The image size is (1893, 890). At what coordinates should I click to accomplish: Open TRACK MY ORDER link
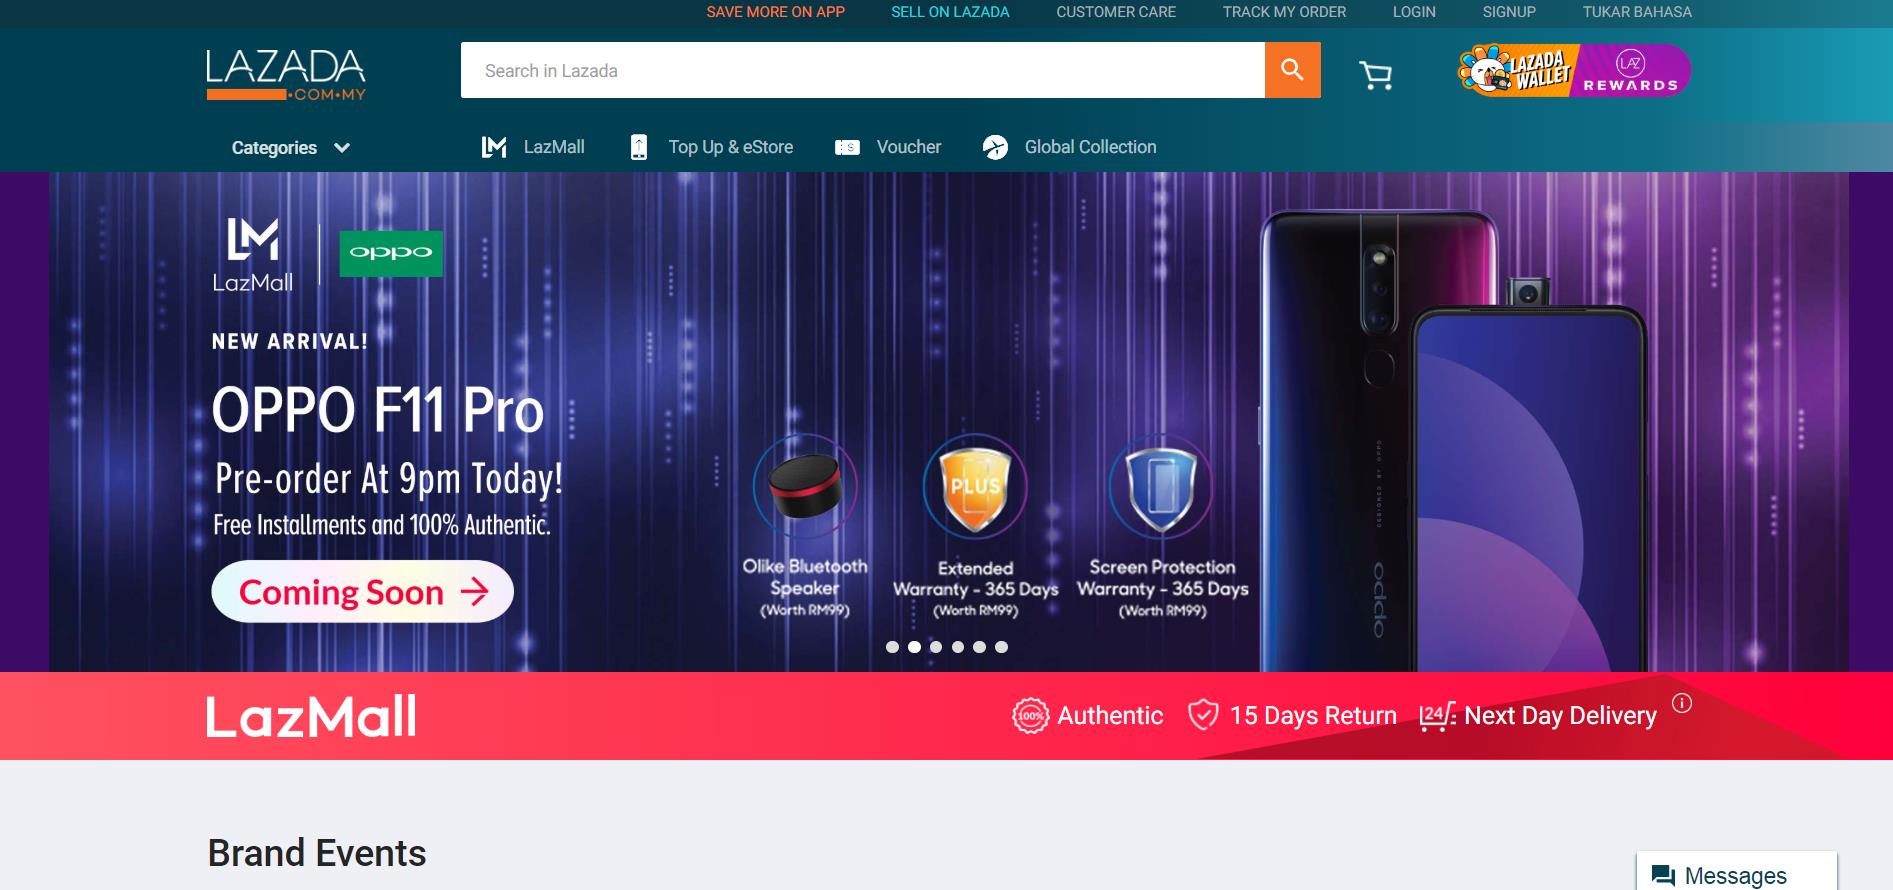point(1284,12)
